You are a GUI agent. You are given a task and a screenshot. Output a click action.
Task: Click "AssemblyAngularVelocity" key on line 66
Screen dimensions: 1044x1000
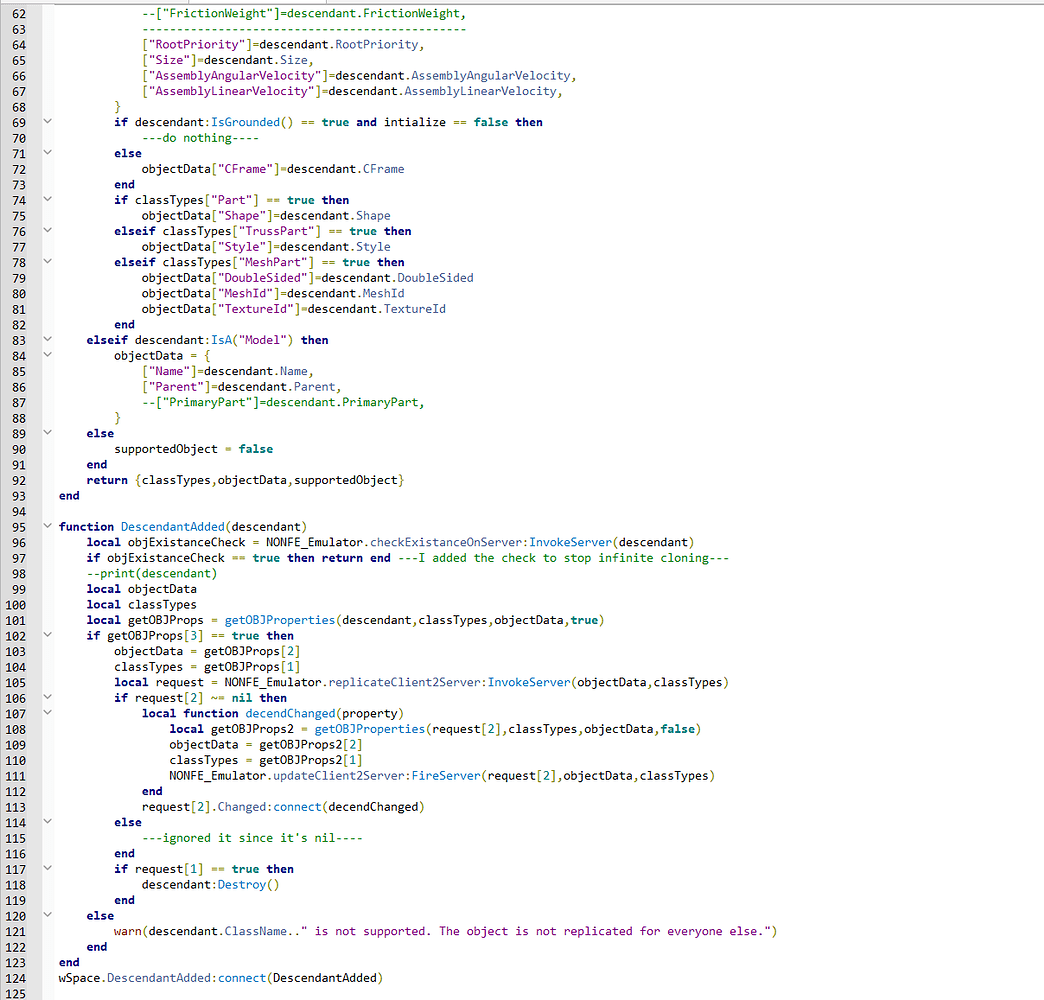(x=235, y=76)
